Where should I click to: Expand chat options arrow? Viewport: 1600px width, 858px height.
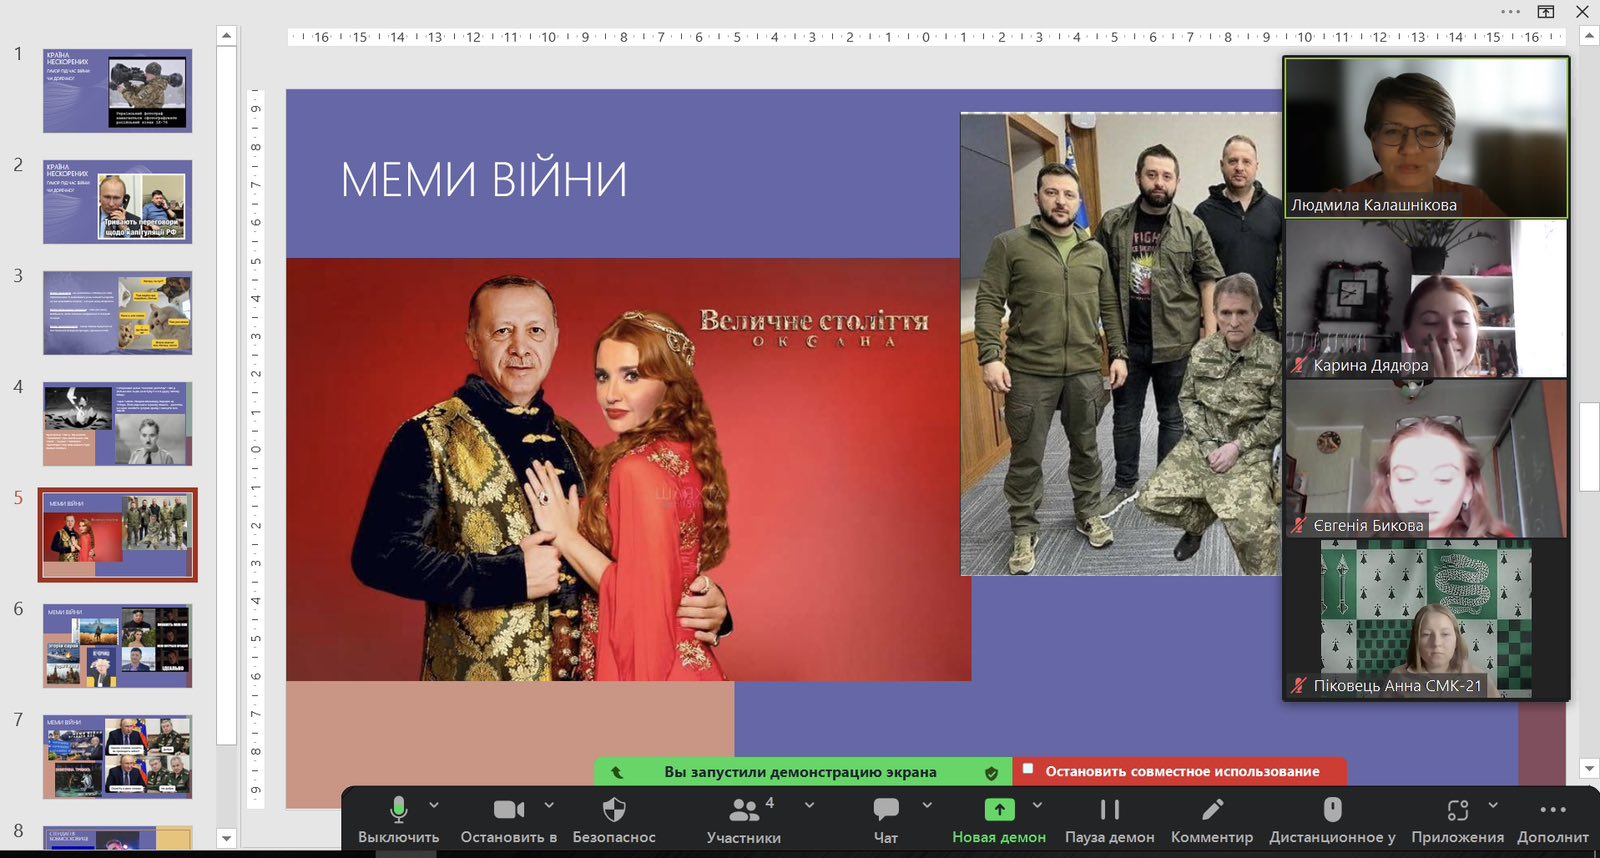[x=927, y=805]
